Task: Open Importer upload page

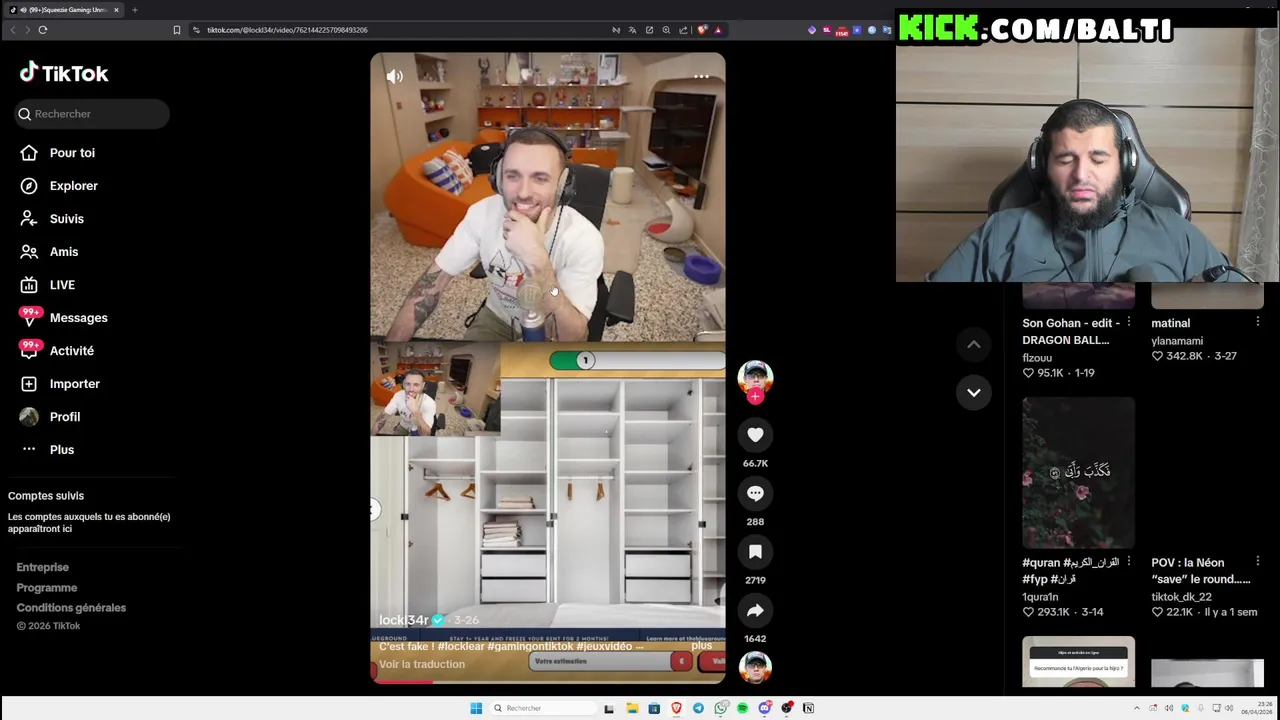Action: click(x=60, y=384)
